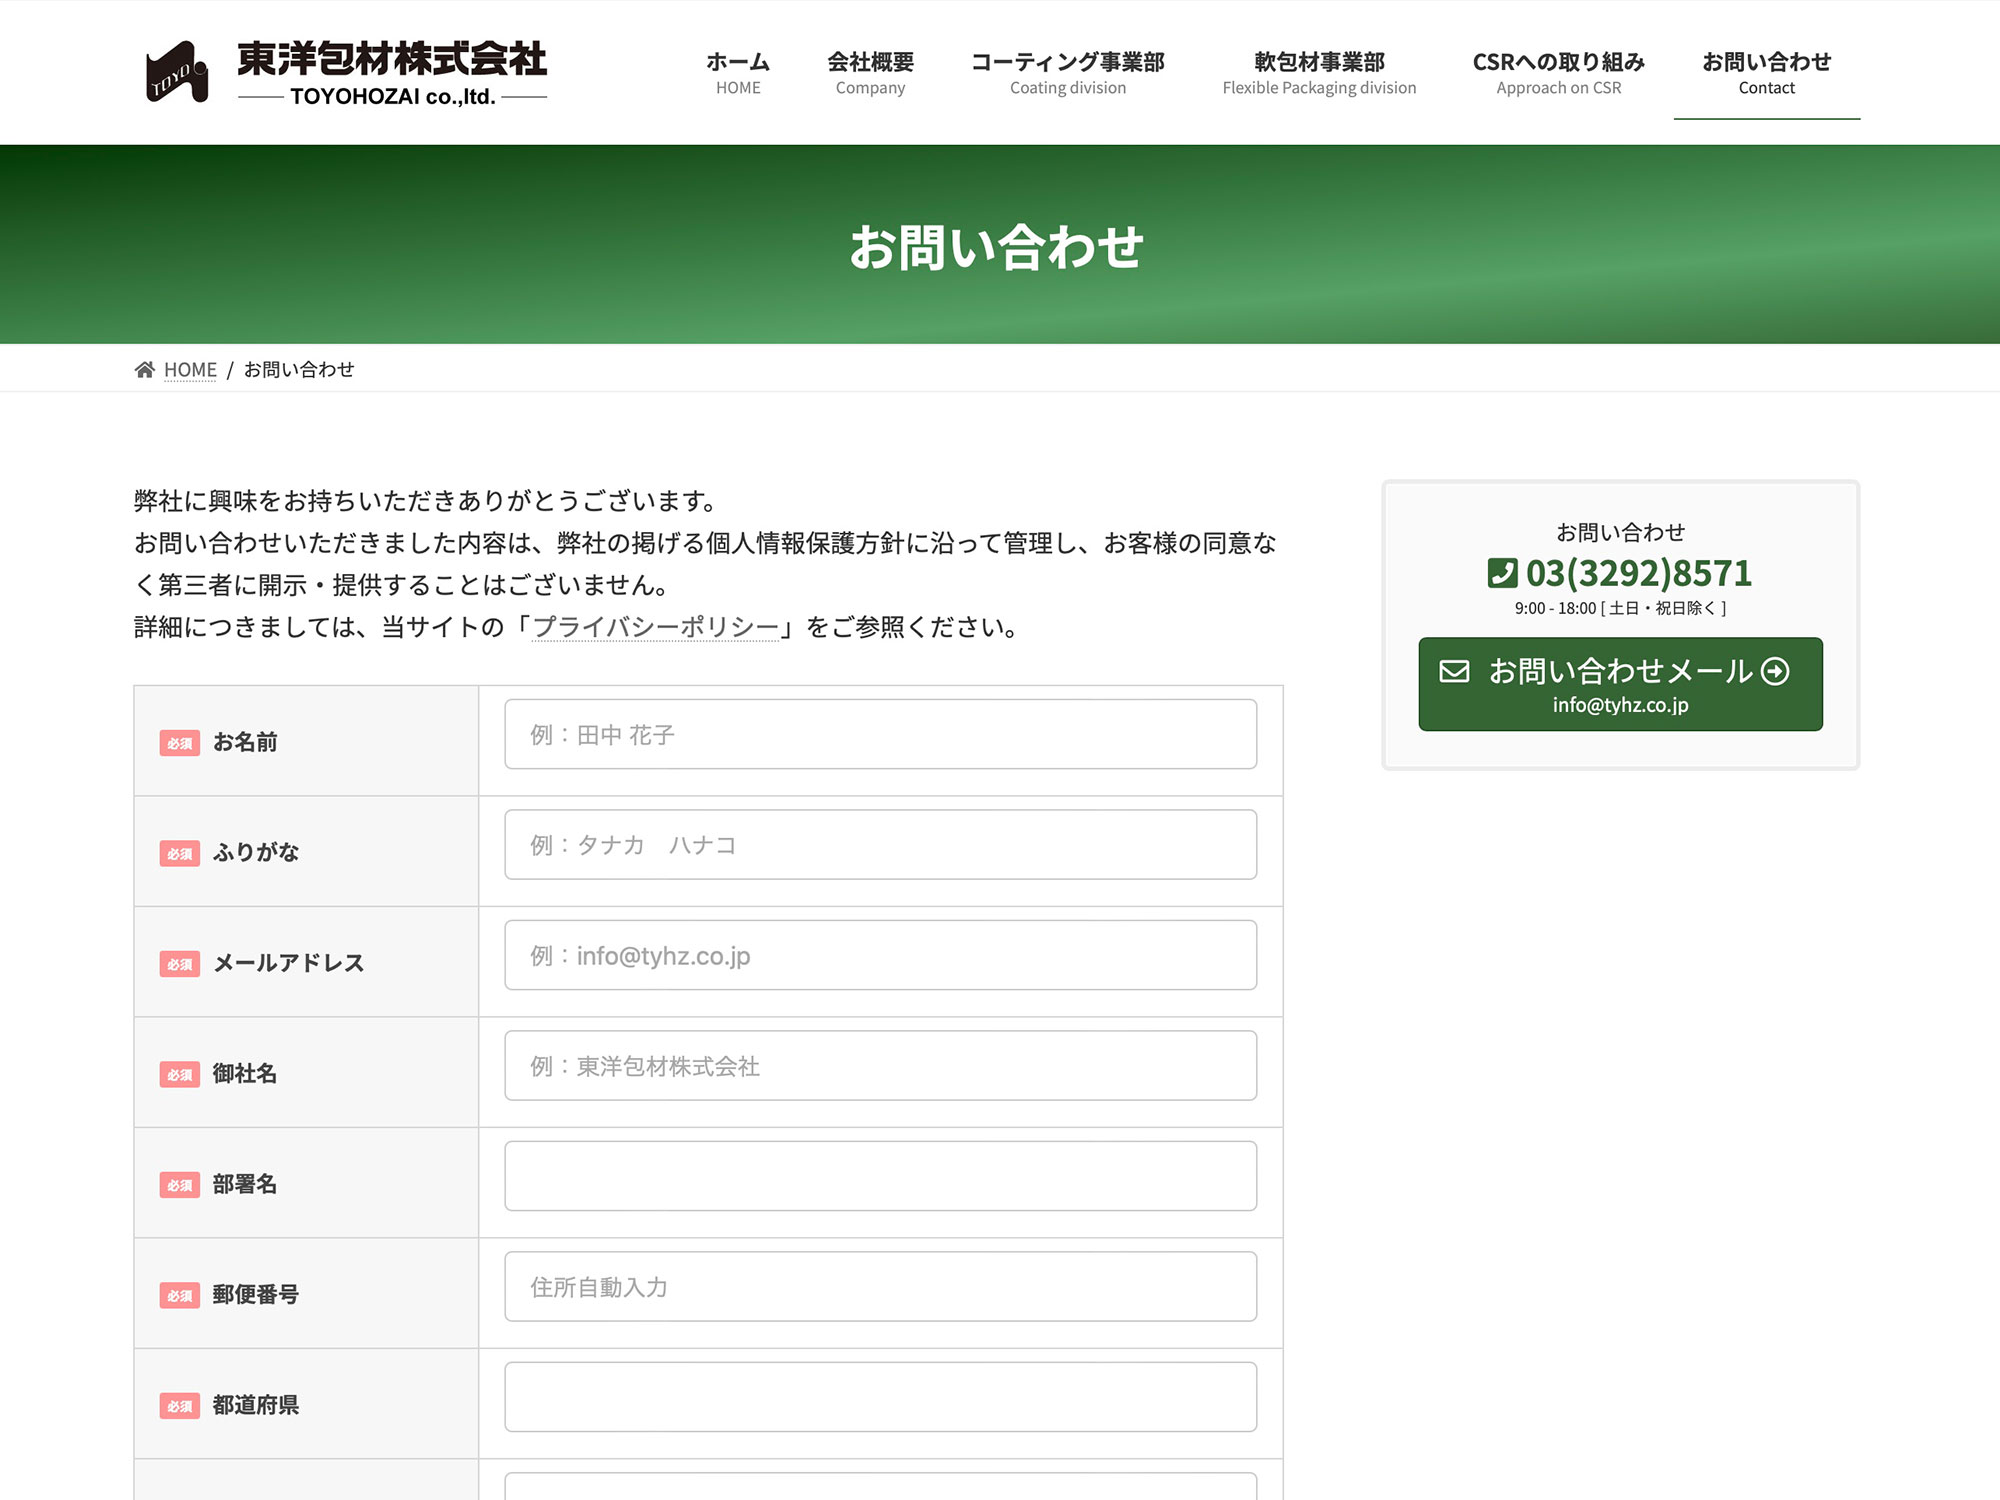Screen dimensions: 2000x1500
Task: Click the house icon in the breadcrumb
Action: tap(143, 368)
